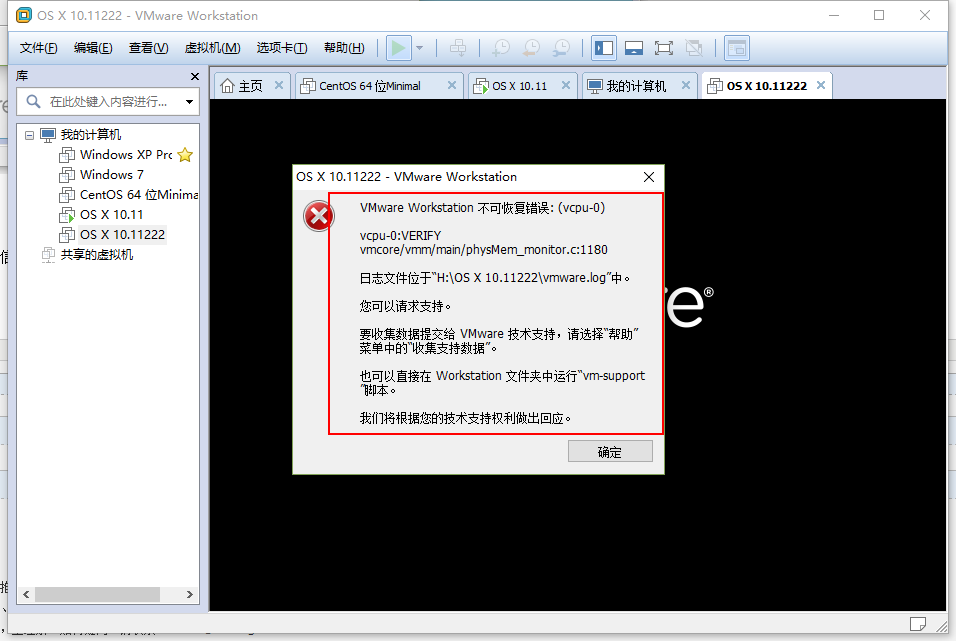Take a snapshot using the clock-plus toolbar icon
The width and height of the screenshot is (956, 641).
pyautogui.click(x=501, y=48)
